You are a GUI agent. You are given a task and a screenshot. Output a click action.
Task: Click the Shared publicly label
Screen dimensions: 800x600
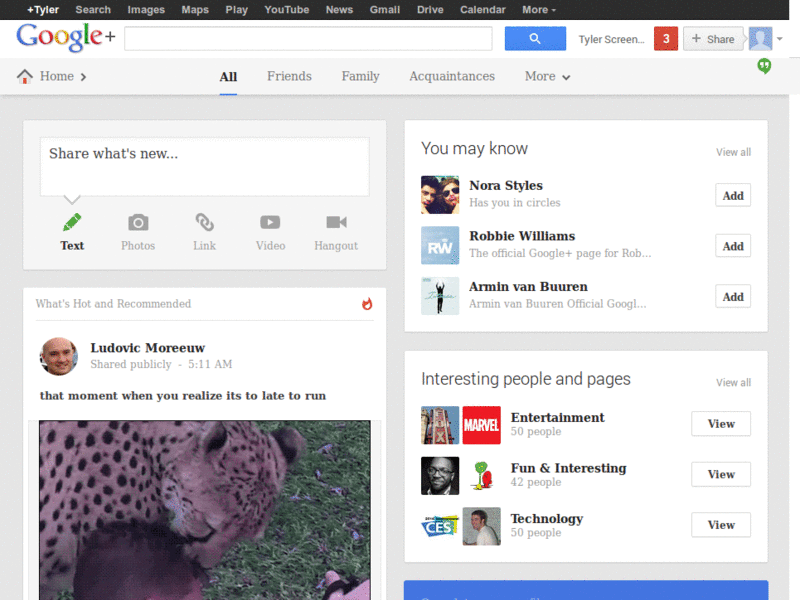(x=131, y=364)
